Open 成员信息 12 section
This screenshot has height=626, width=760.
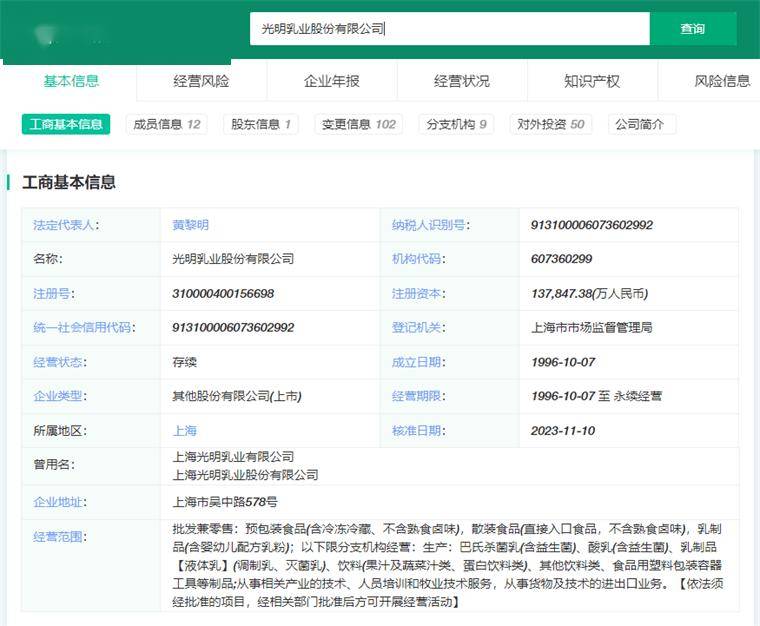[167, 124]
